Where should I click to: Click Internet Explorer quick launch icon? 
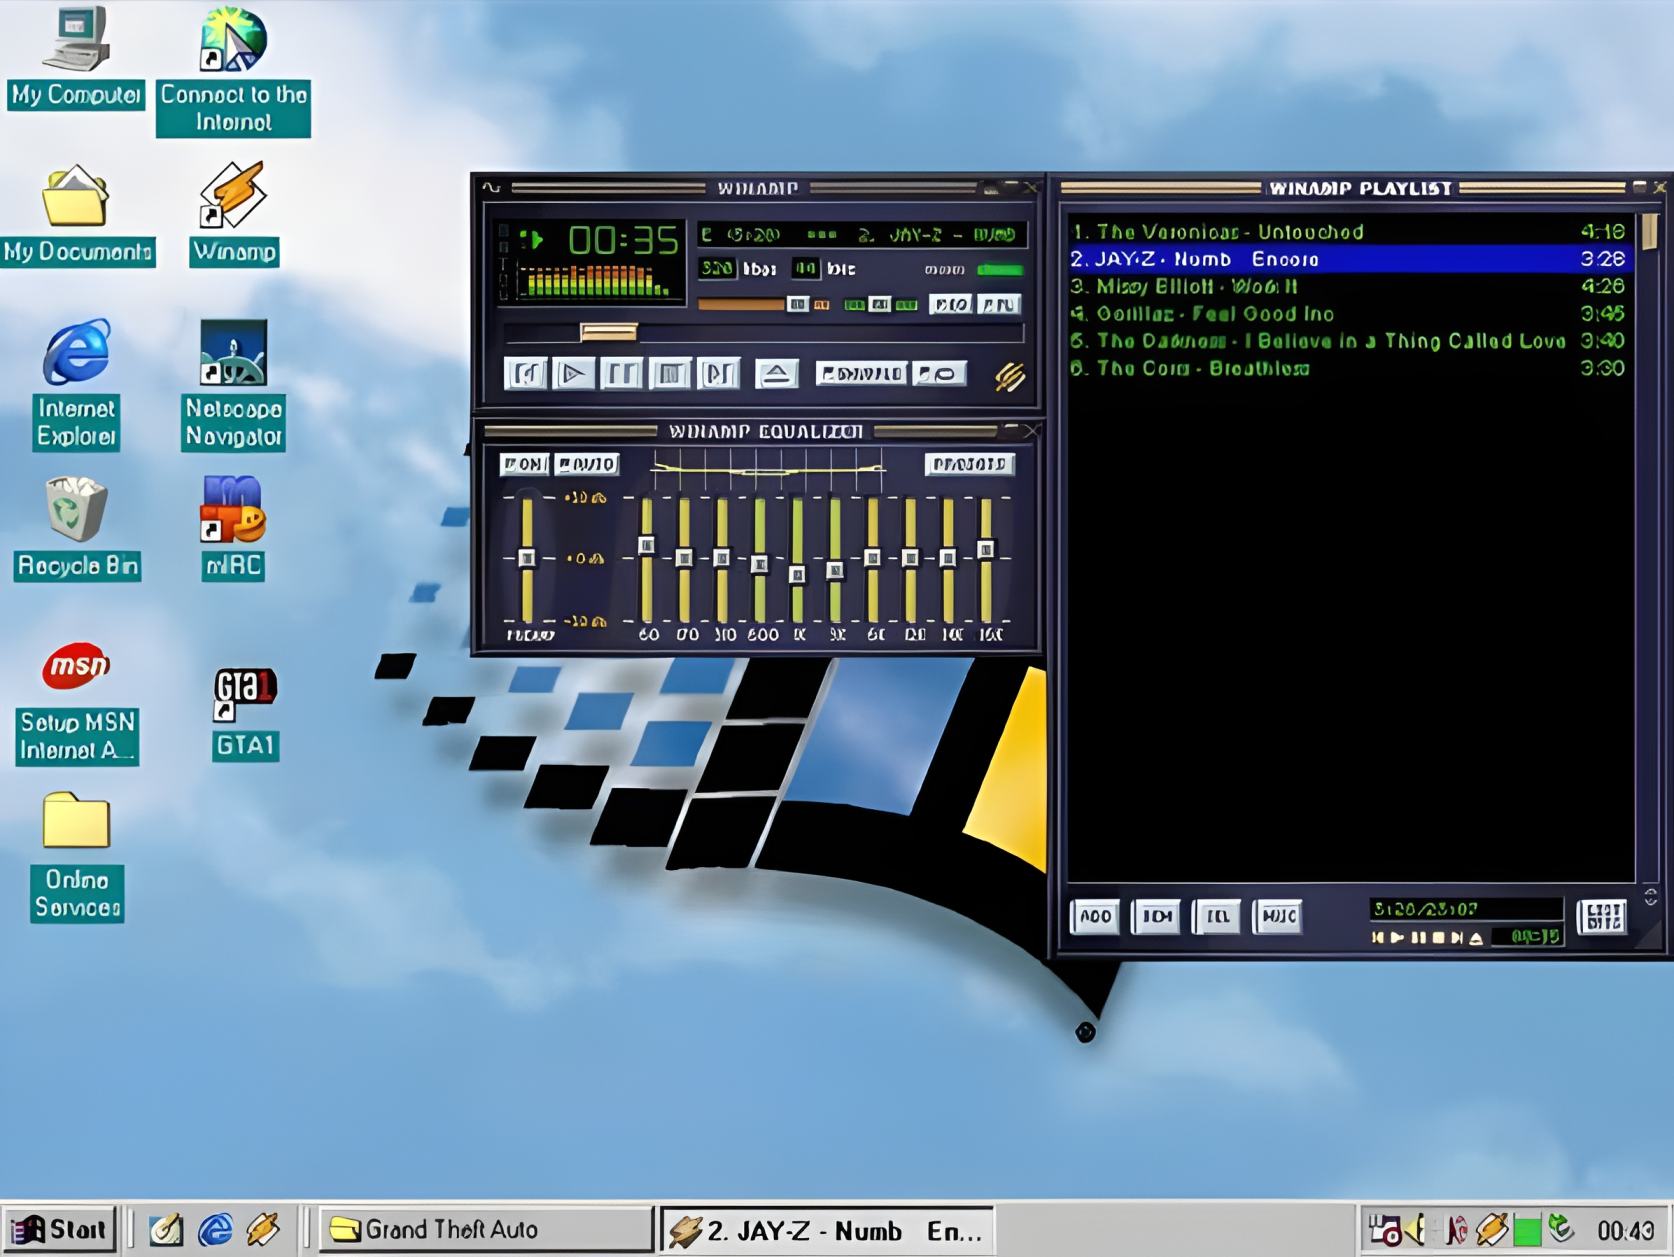[x=215, y=1230]
